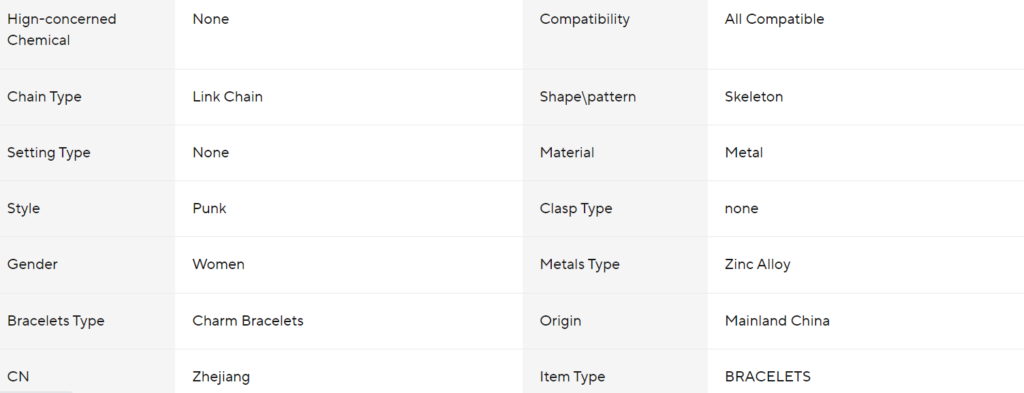Click the Clasp Type label
1024x393 pixels.
point(576,209)
